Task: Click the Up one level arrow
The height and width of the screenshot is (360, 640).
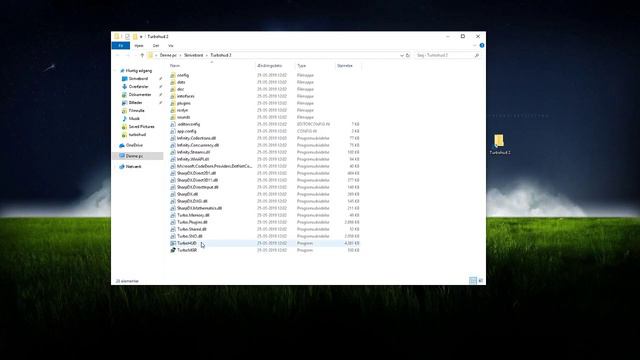Action: point(142,55)
